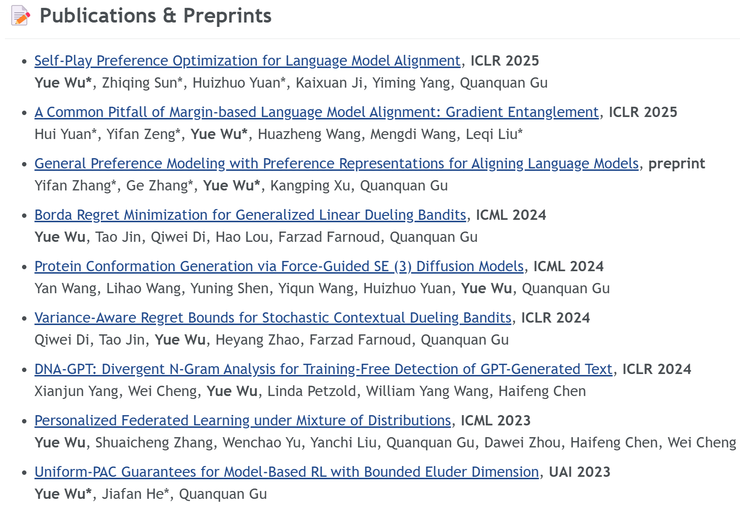
Task: Open the Gradient Entanglement paper link
Action: pyautogui.click(x=317, y=112)
